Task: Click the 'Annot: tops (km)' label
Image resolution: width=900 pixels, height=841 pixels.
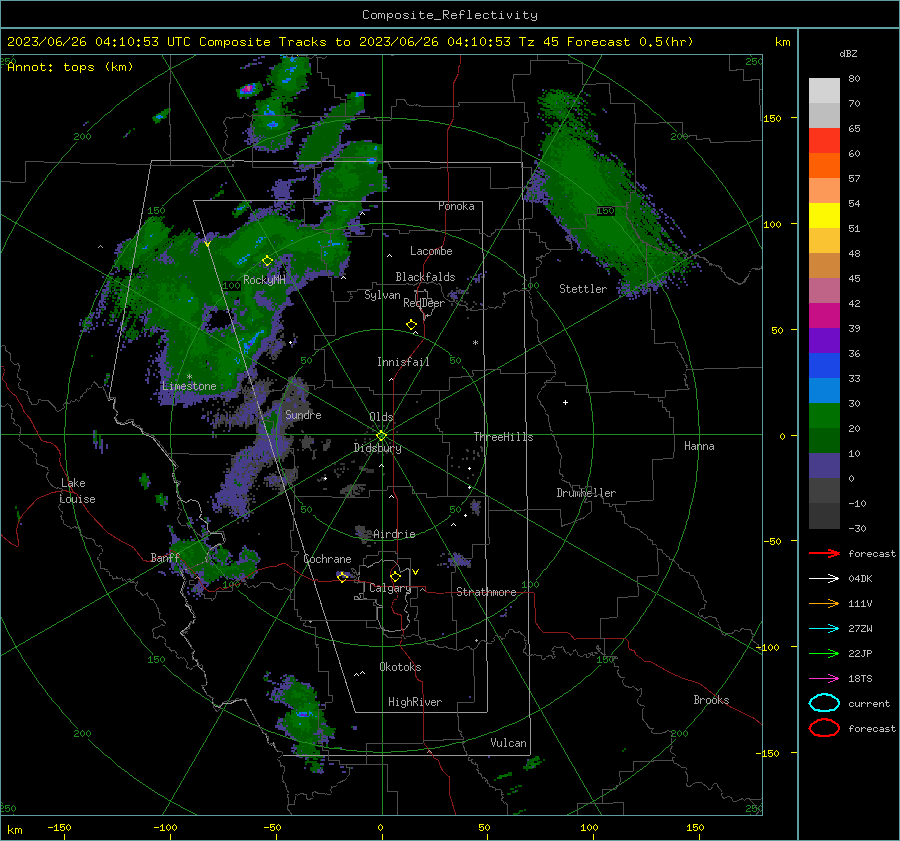Action: pos(70,67)
